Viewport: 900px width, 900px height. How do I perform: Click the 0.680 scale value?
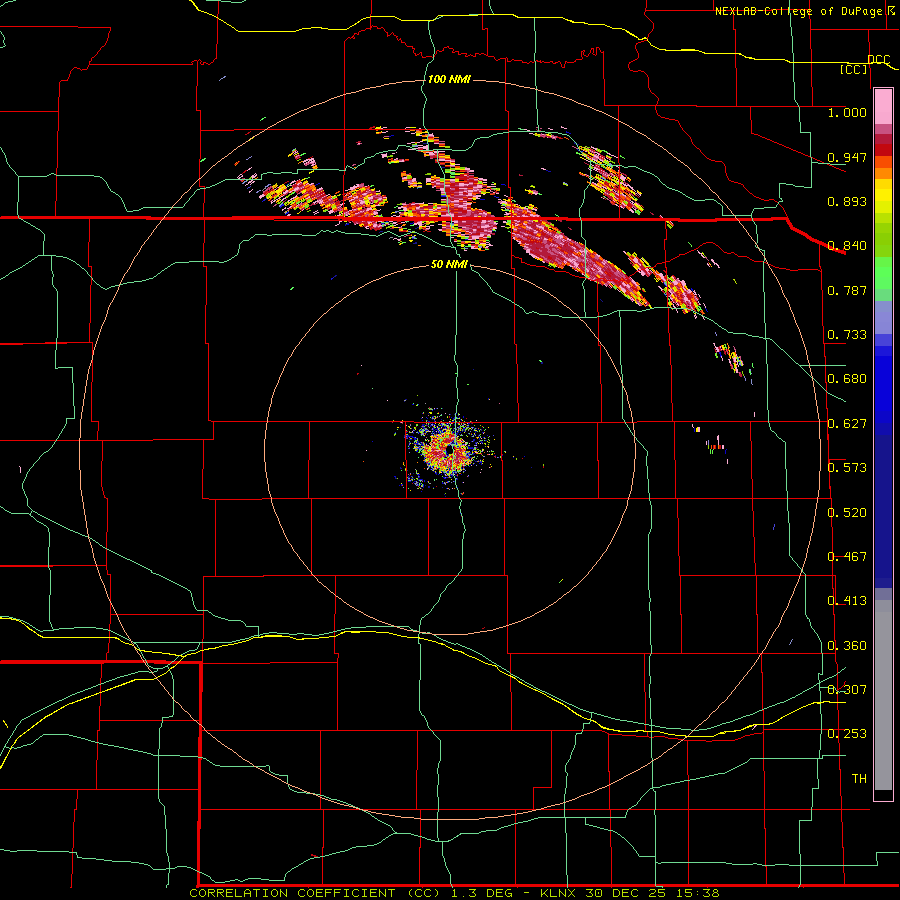point(847,379)
